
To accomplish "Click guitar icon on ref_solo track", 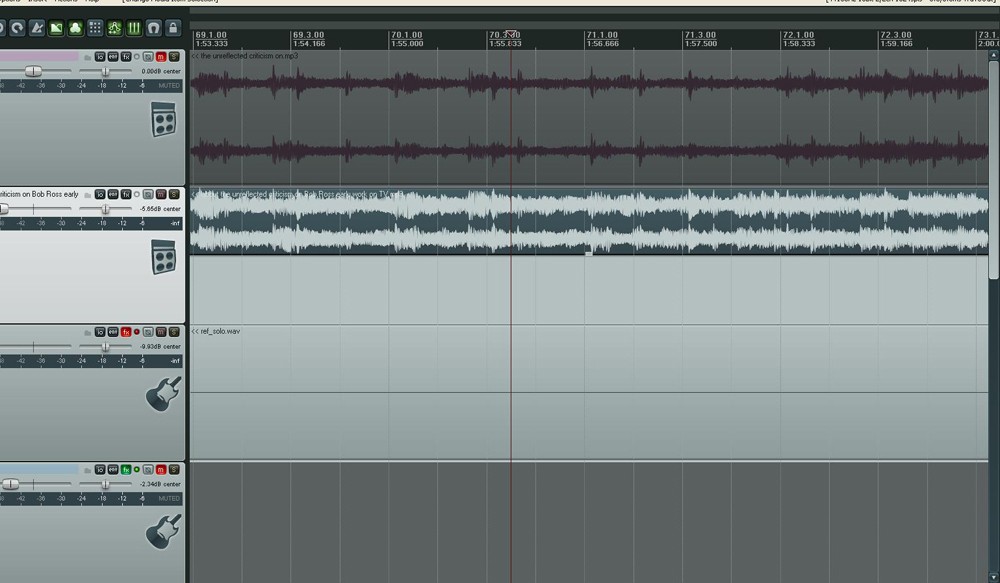I will pos(163,394).
